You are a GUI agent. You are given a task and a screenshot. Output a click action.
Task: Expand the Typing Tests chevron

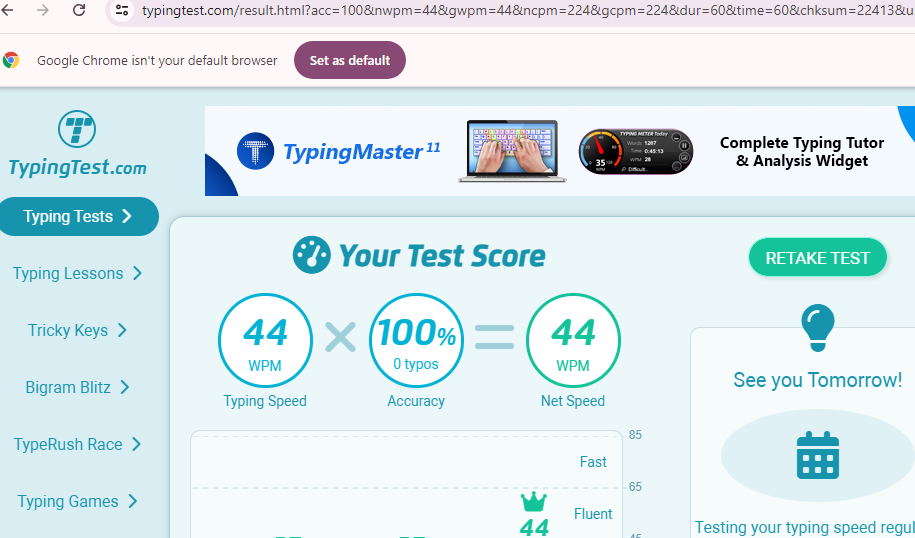(x=127, y=216)
